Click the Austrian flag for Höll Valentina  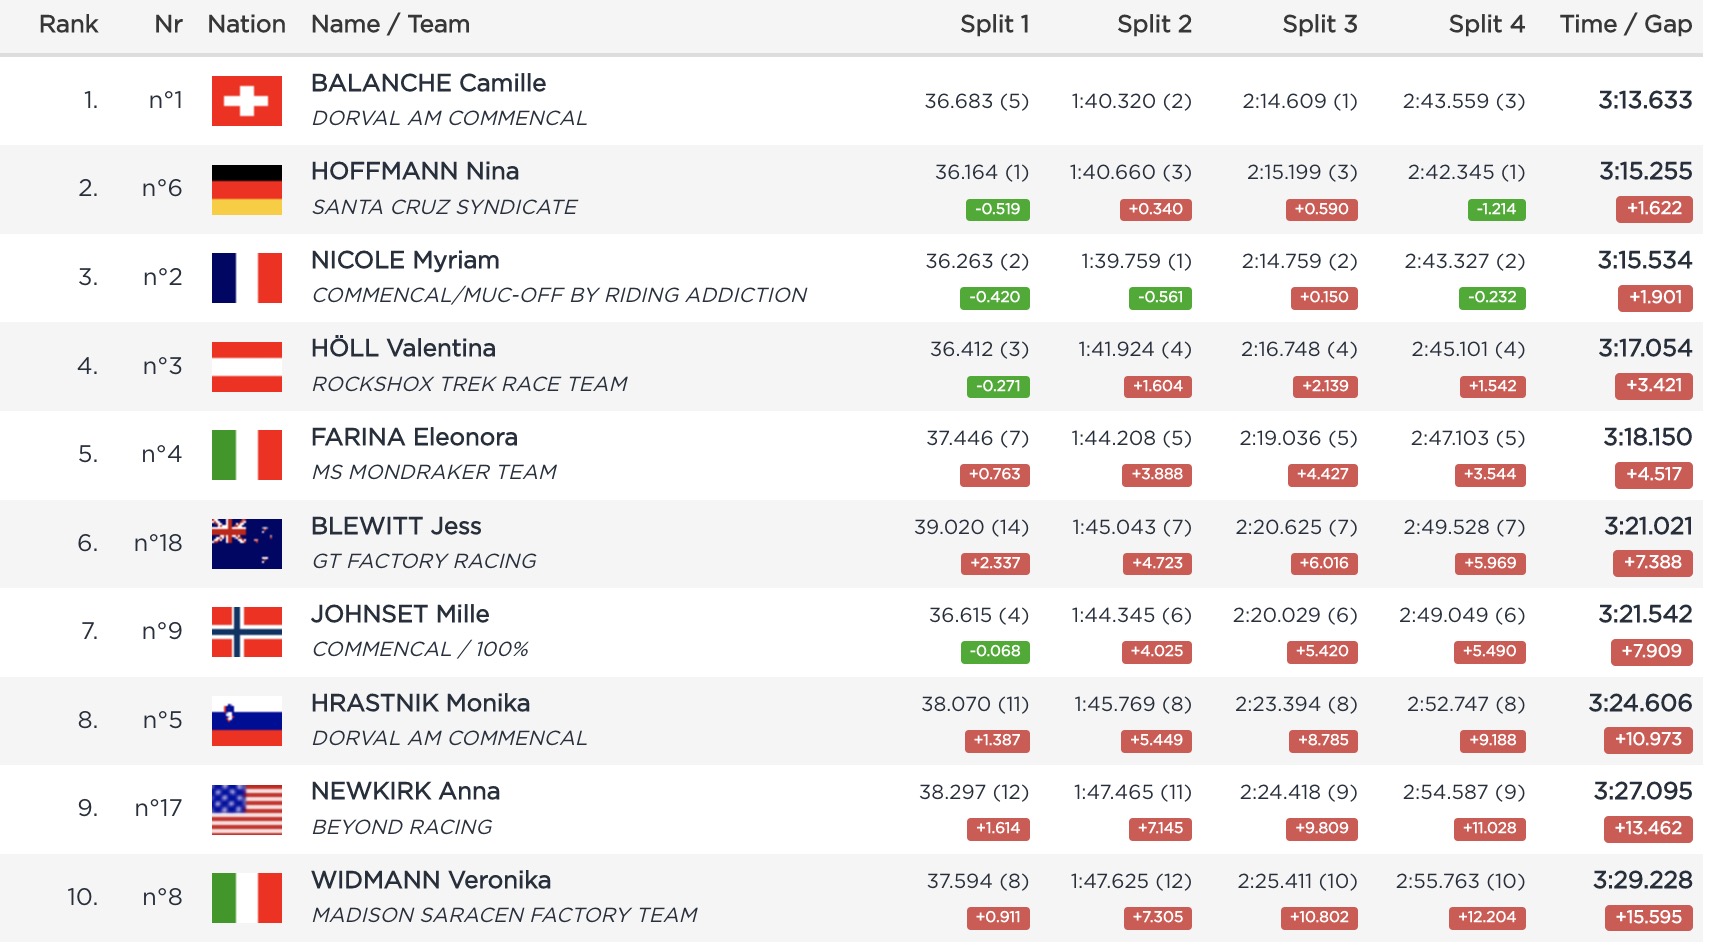coord(246,366)
